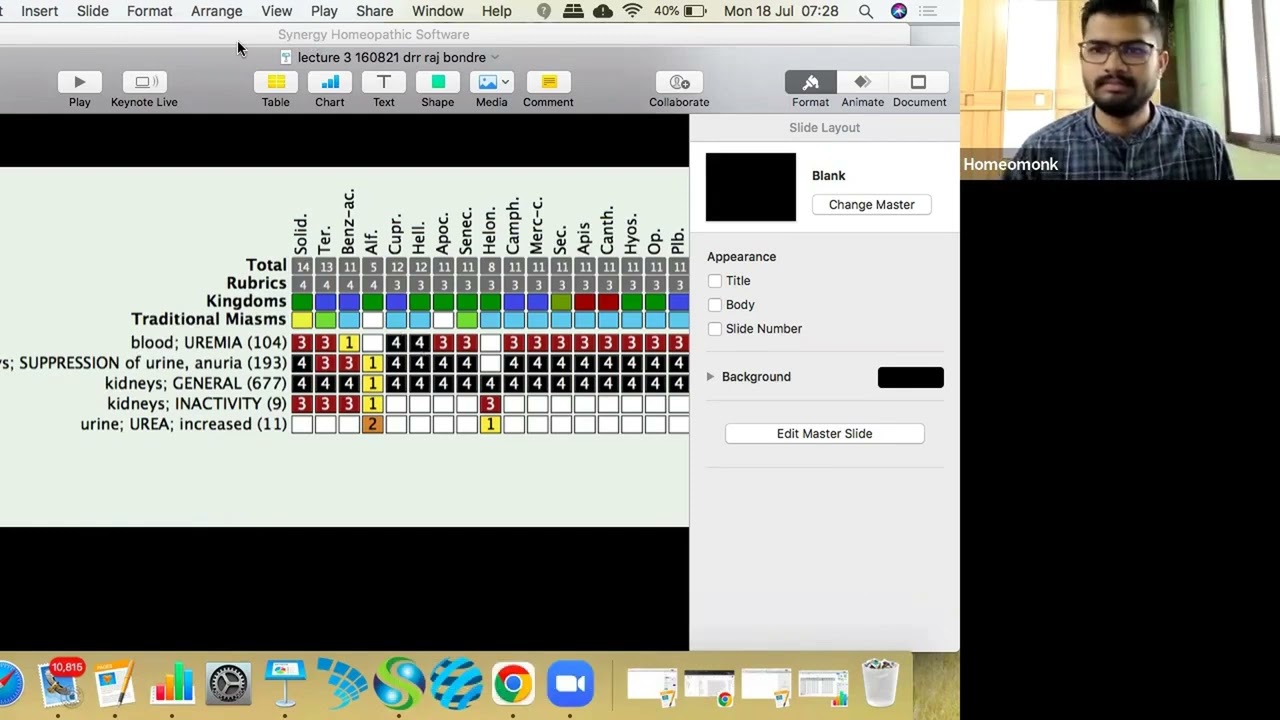Add a Shape from the toolbar
This screenshot has width=1280, height=720.
438,82
